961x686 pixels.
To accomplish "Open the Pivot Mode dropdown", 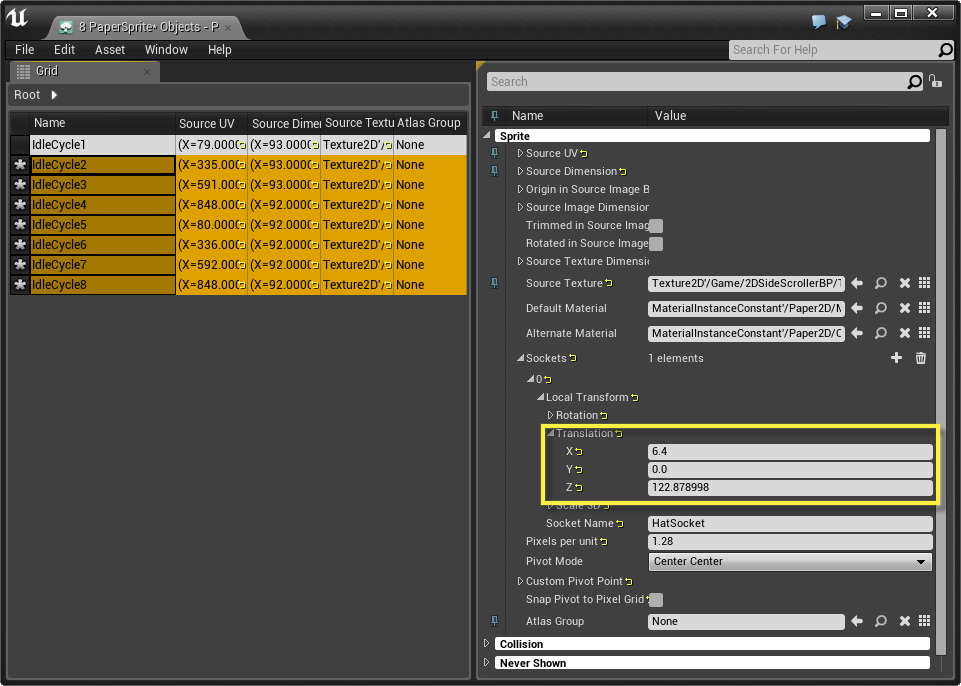I will tap(790, 562).
